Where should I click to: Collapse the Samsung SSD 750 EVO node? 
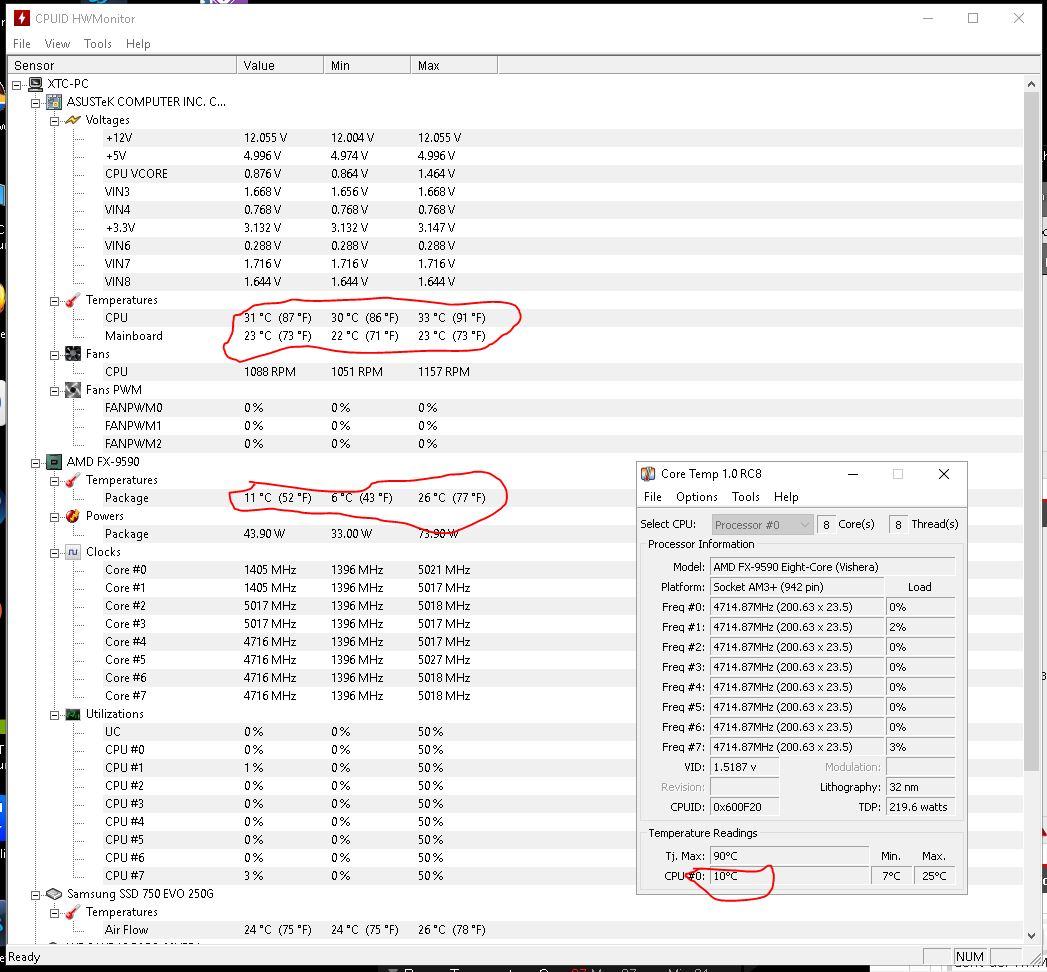(35, 894)
